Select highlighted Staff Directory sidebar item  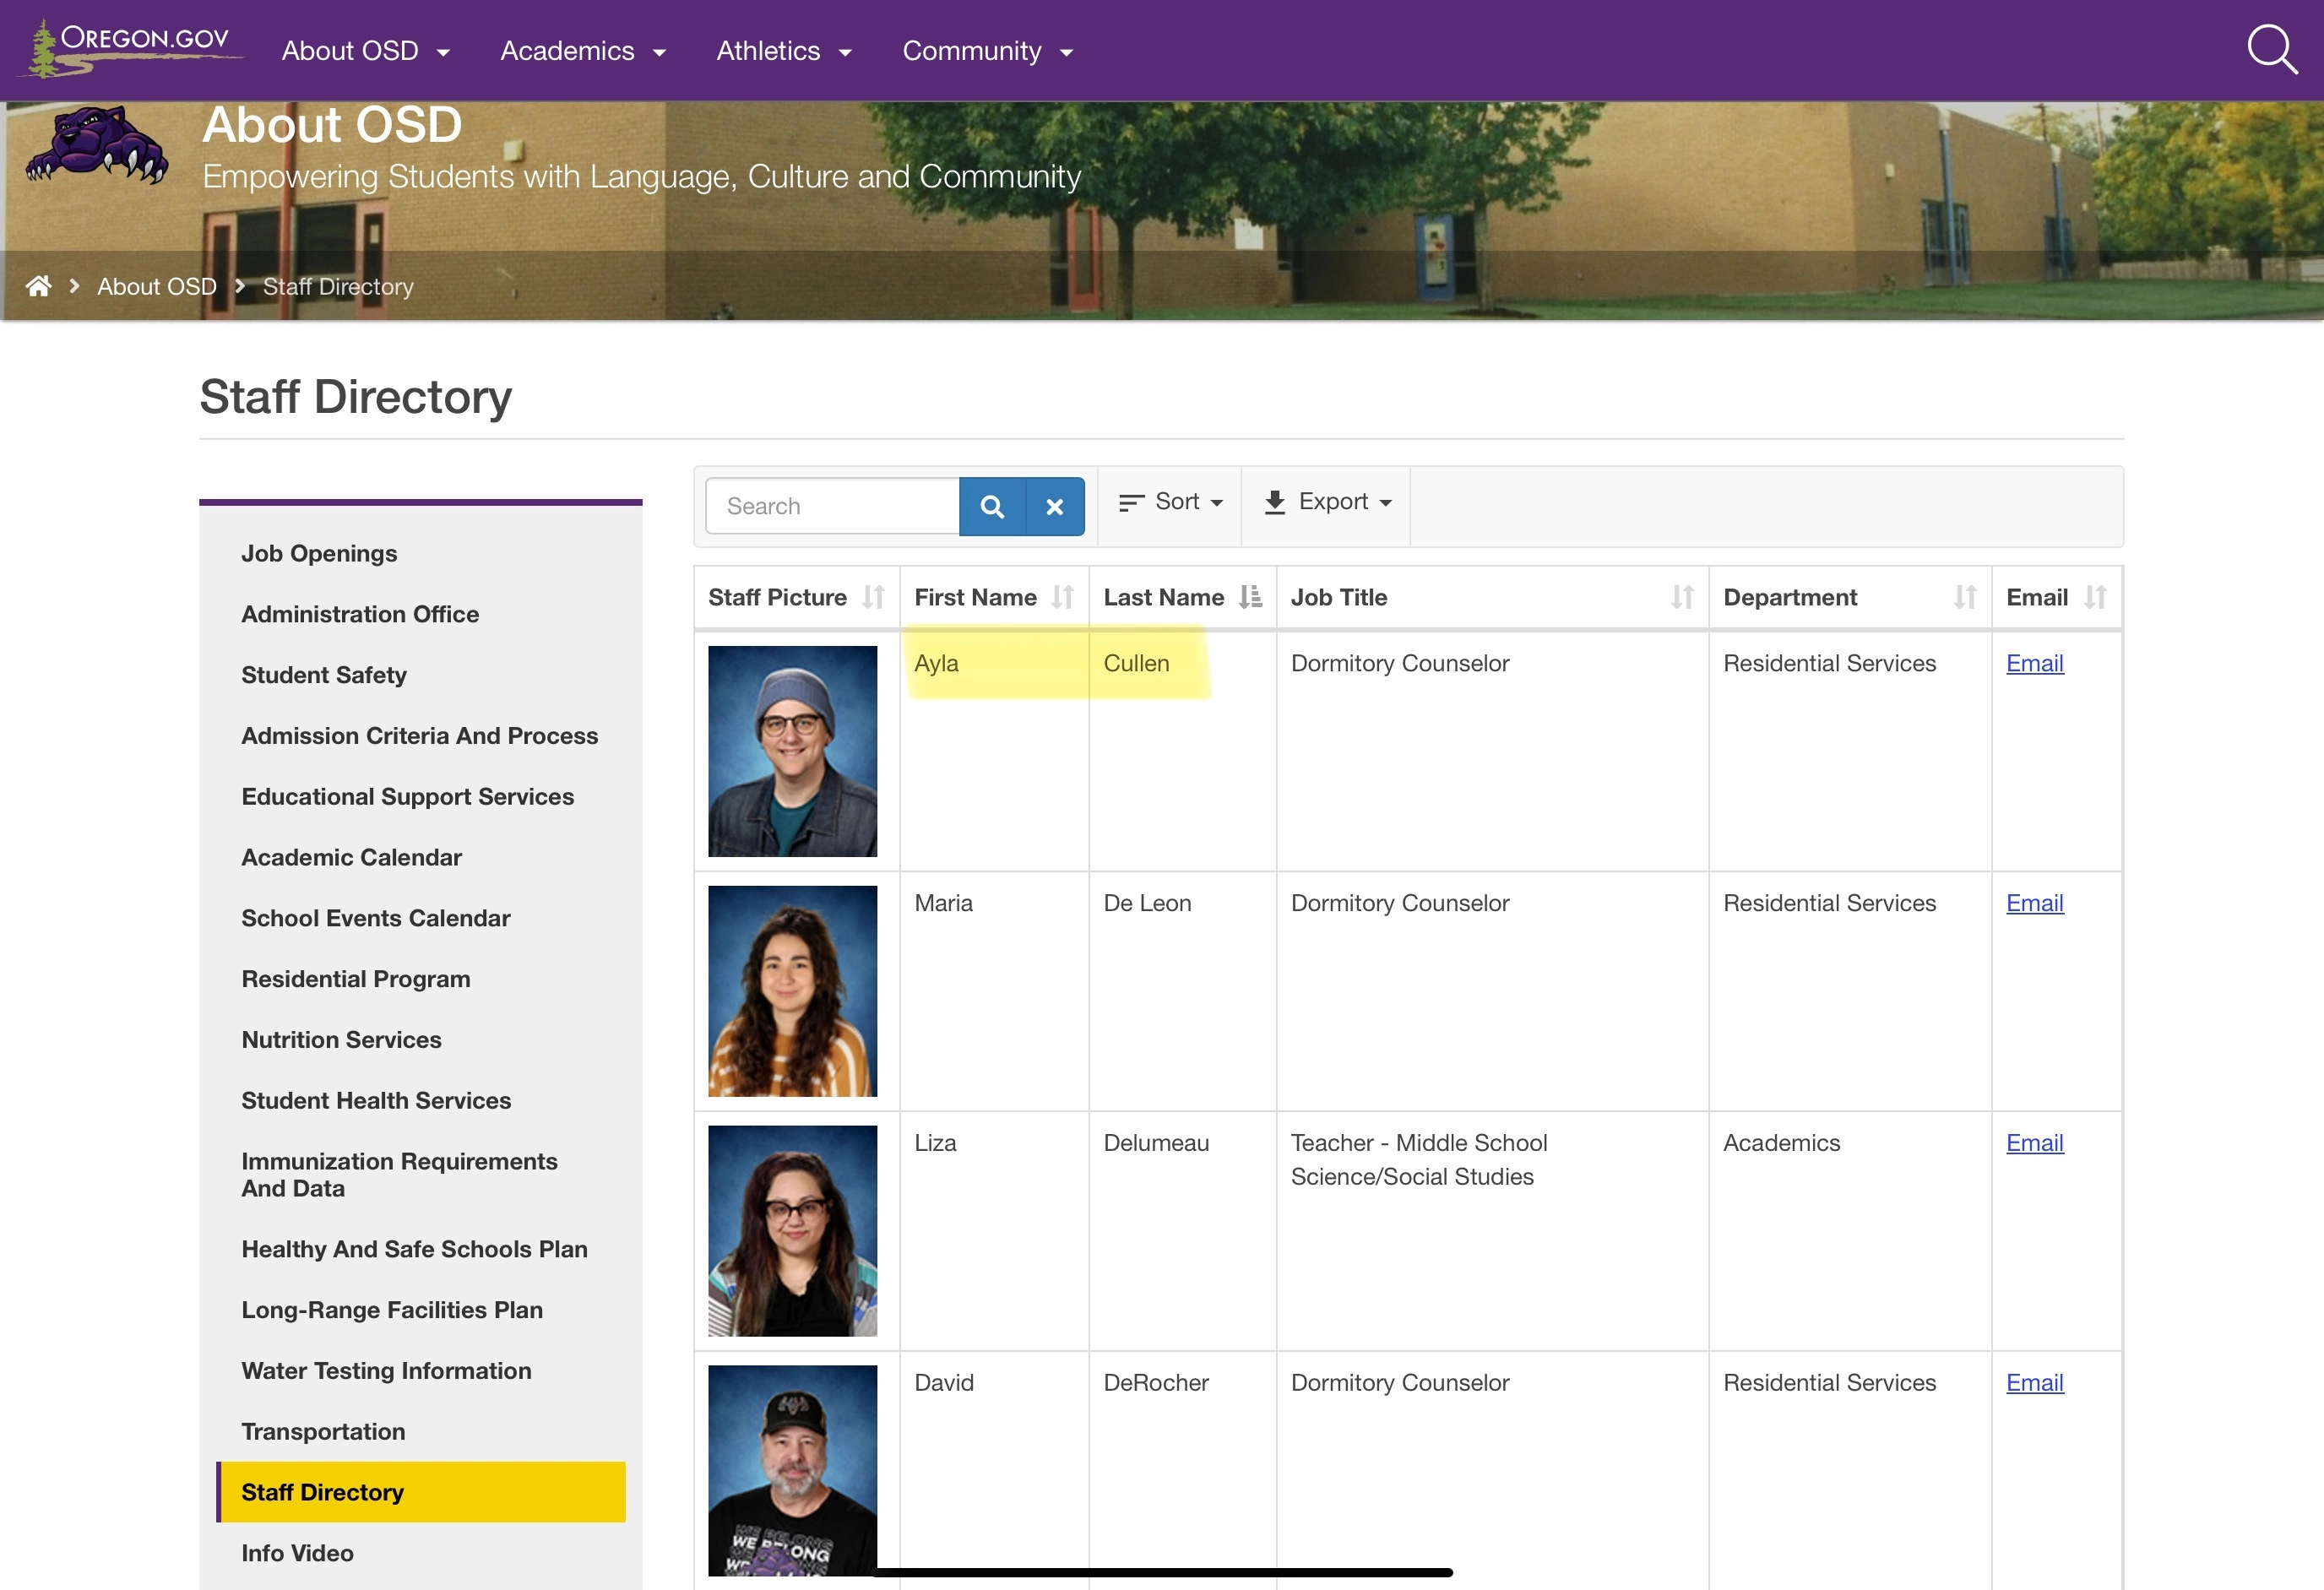pyautogui.click(x=421, y=1492)
